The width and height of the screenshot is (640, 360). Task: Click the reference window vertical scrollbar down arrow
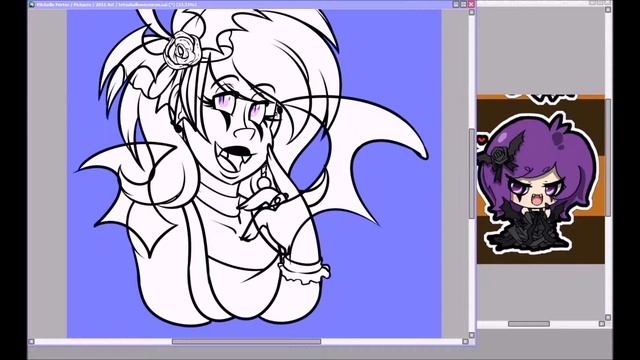coord(608,317)
